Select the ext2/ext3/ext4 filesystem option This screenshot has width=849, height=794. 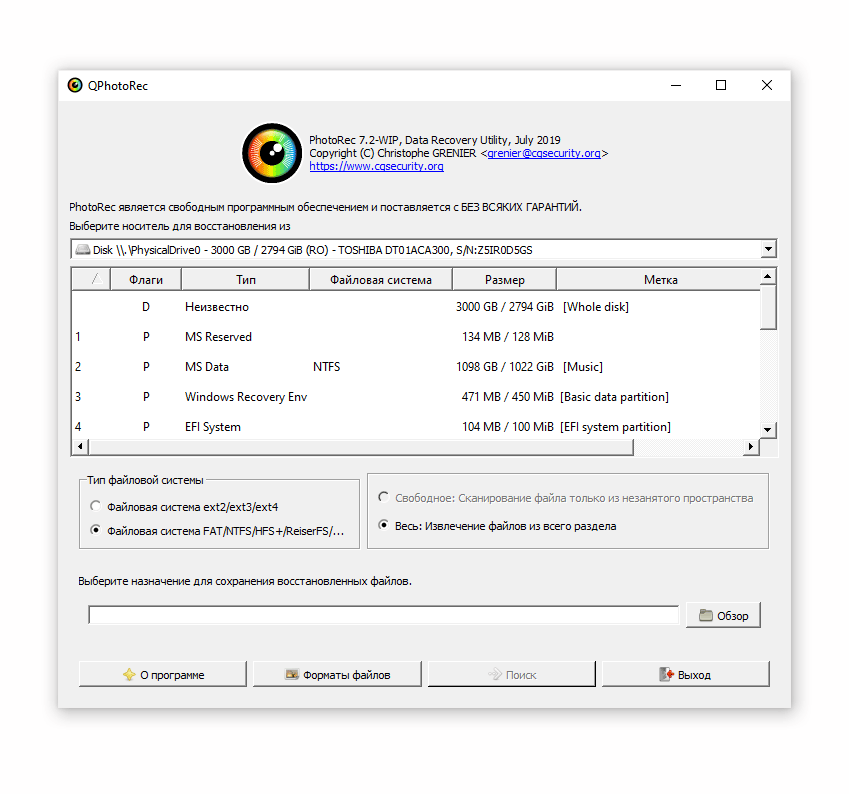click(x=96, y=506)
